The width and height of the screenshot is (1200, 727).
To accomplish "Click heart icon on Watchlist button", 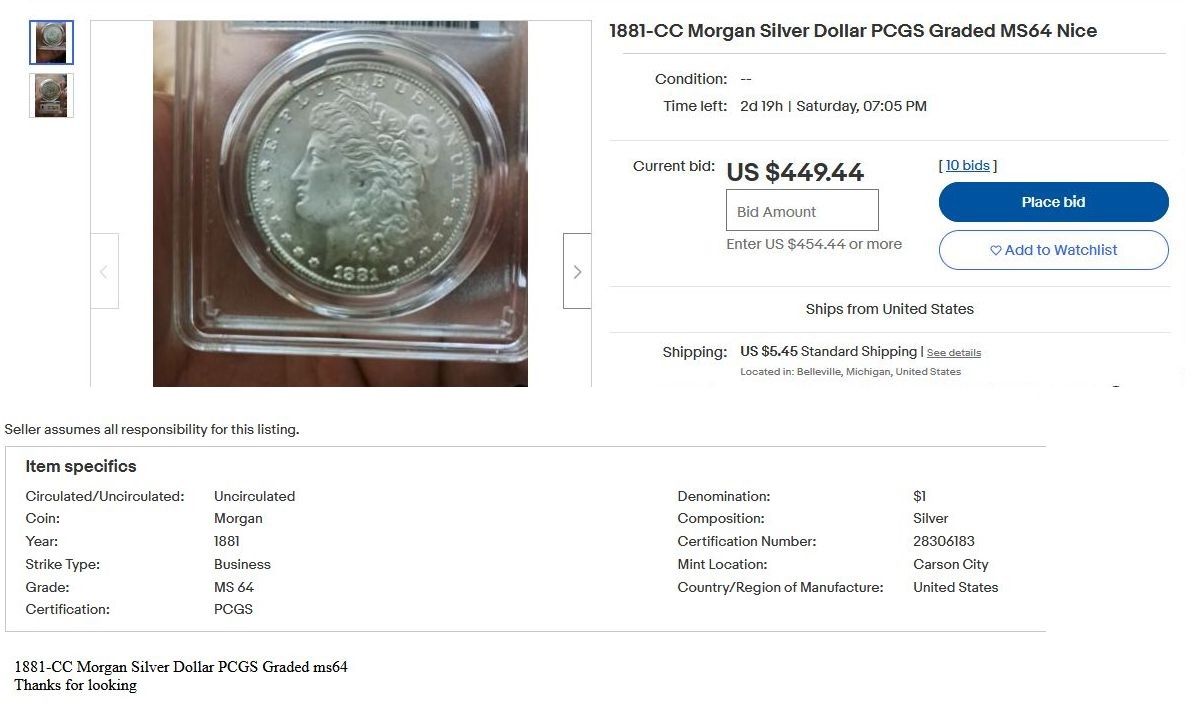I will click(995, 251).
